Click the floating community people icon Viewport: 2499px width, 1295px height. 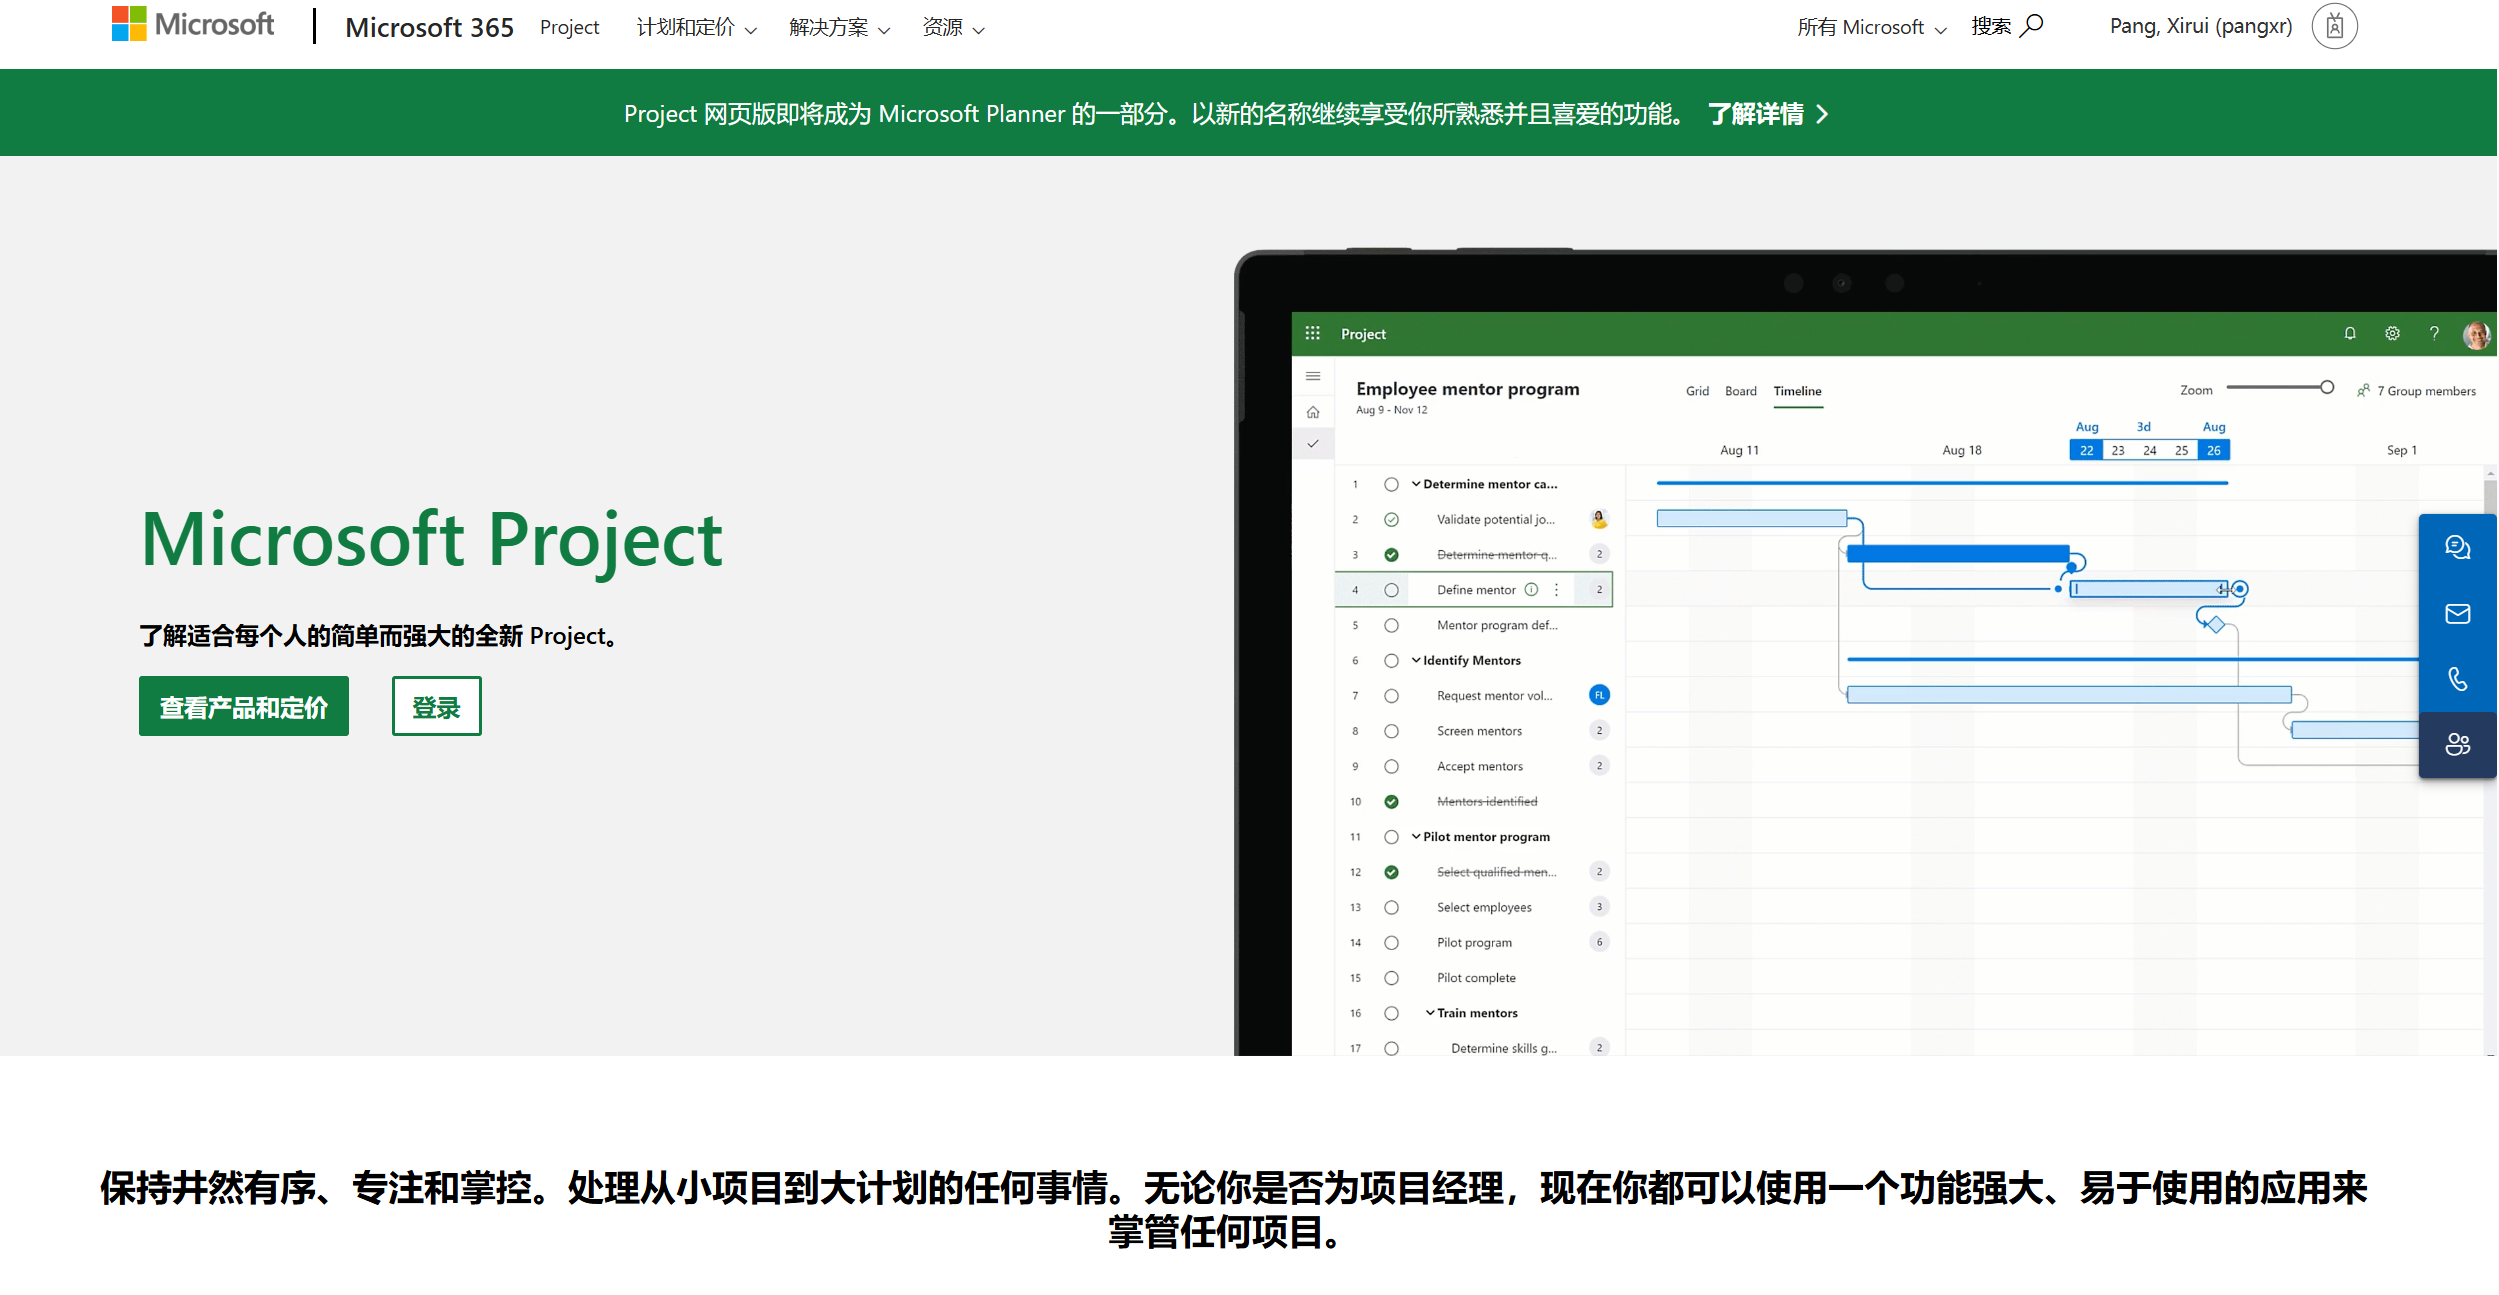(x=2457, y=744)
